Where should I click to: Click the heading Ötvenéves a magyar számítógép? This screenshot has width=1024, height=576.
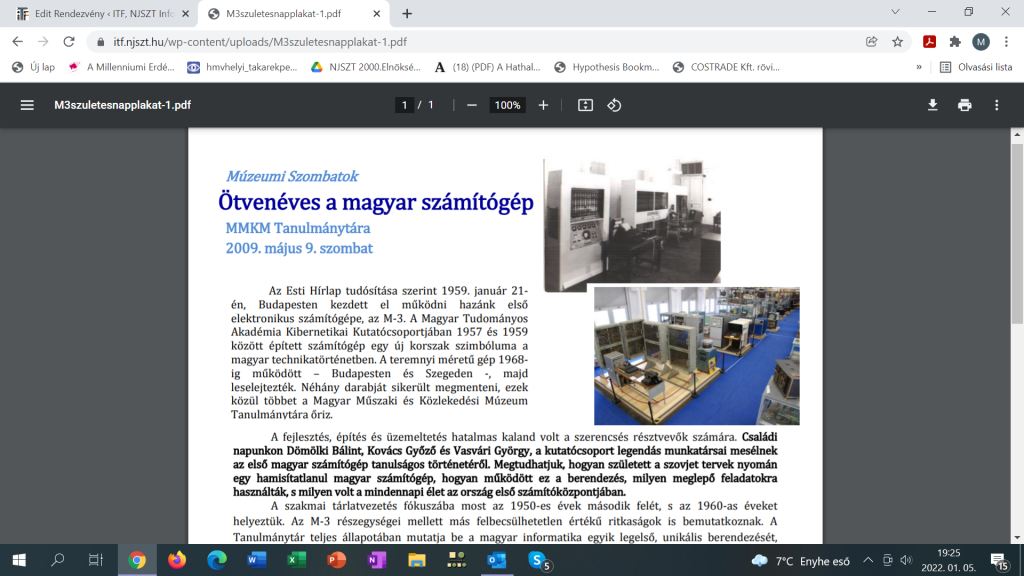coord(376,202)
